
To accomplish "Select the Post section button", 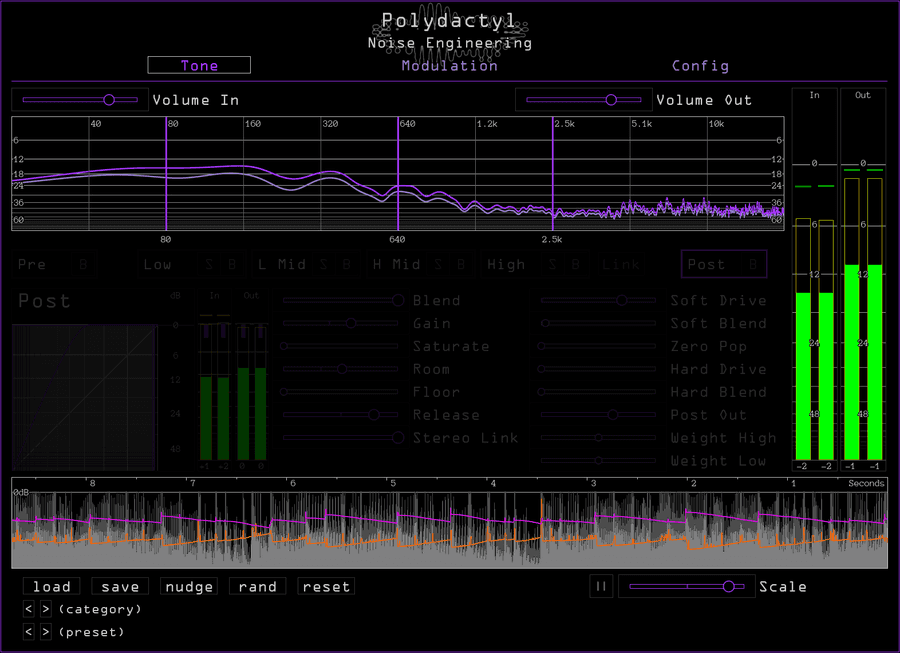I will click(x=706, y=265).
